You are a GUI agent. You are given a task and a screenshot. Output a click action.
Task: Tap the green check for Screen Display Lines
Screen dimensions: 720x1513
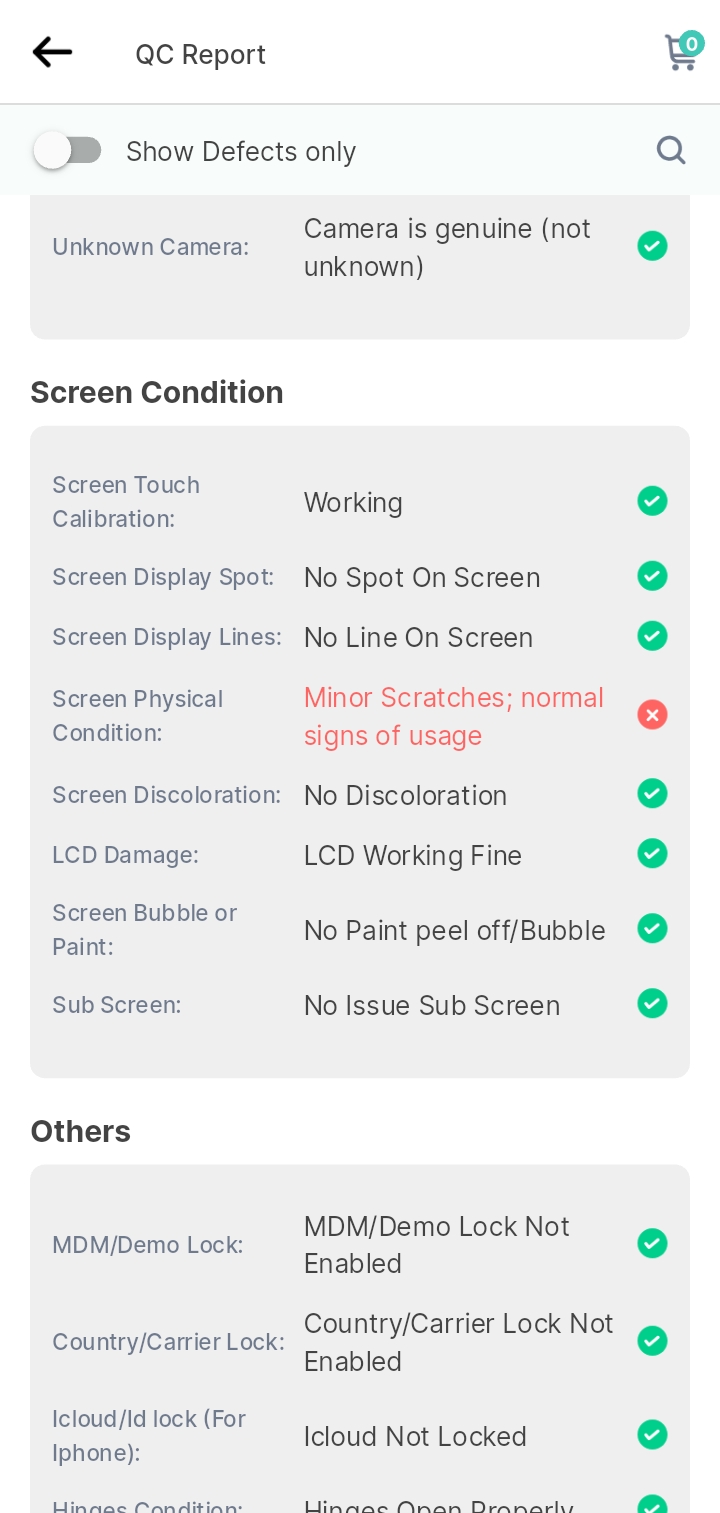click(652, 636)
